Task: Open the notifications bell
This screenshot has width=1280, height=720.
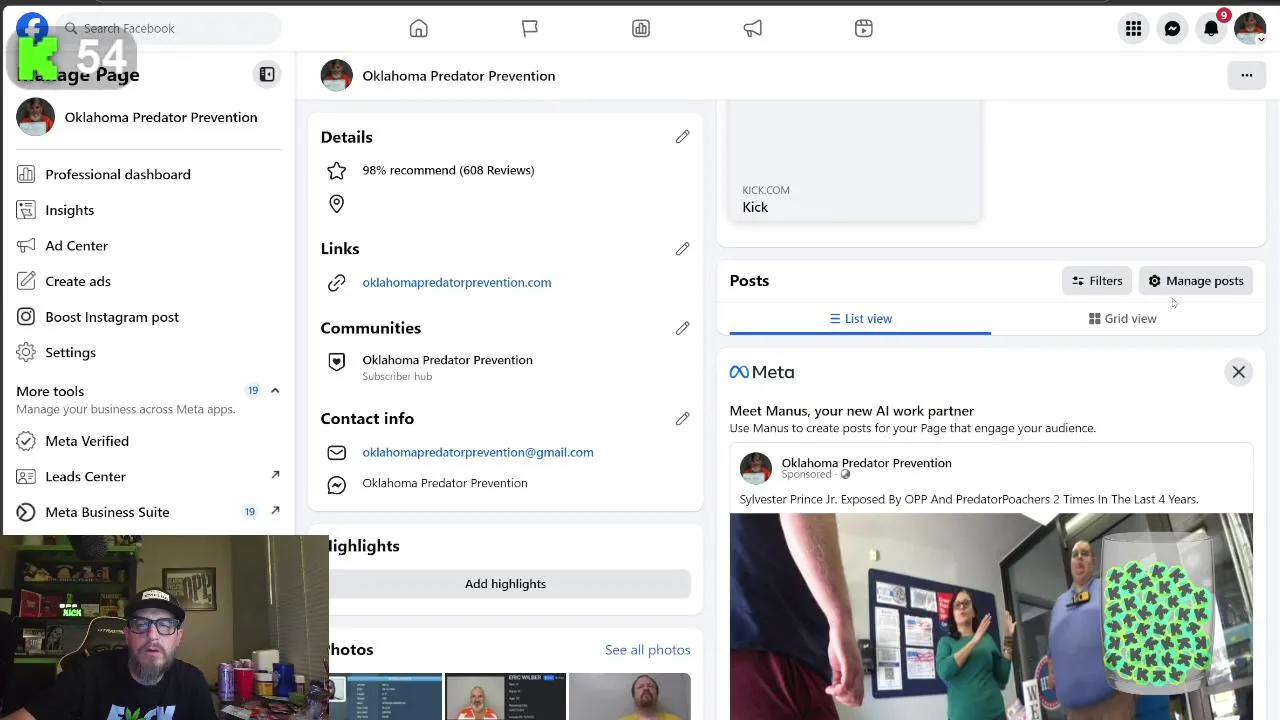Action: (x=1211, y=28)
